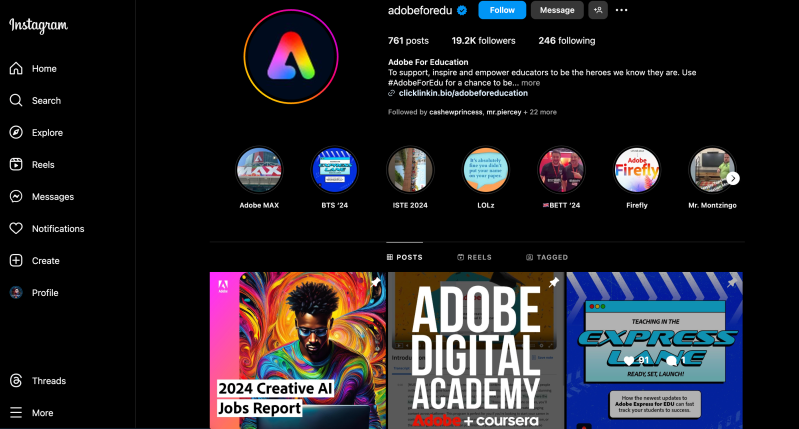This screenshot has width=799, height=429.
Task: Follow the adobeforedu account
Action: 502,10
